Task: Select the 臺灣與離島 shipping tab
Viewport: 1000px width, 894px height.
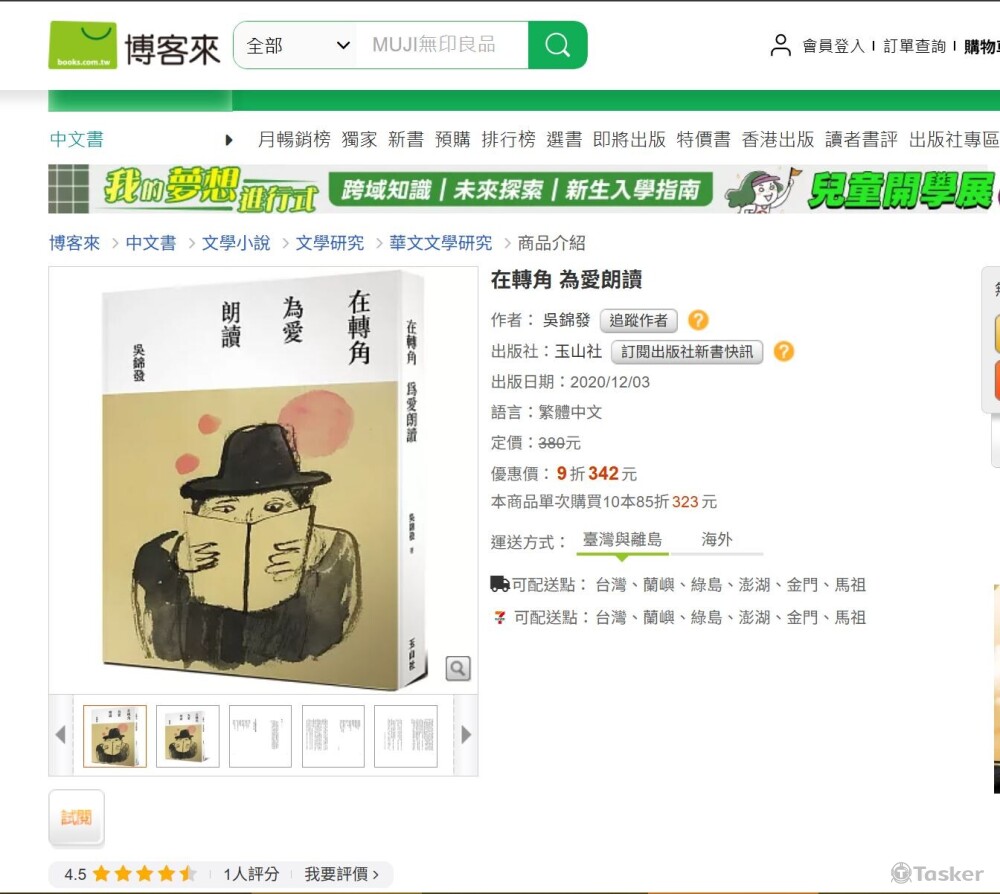Action: pos(622,539)
